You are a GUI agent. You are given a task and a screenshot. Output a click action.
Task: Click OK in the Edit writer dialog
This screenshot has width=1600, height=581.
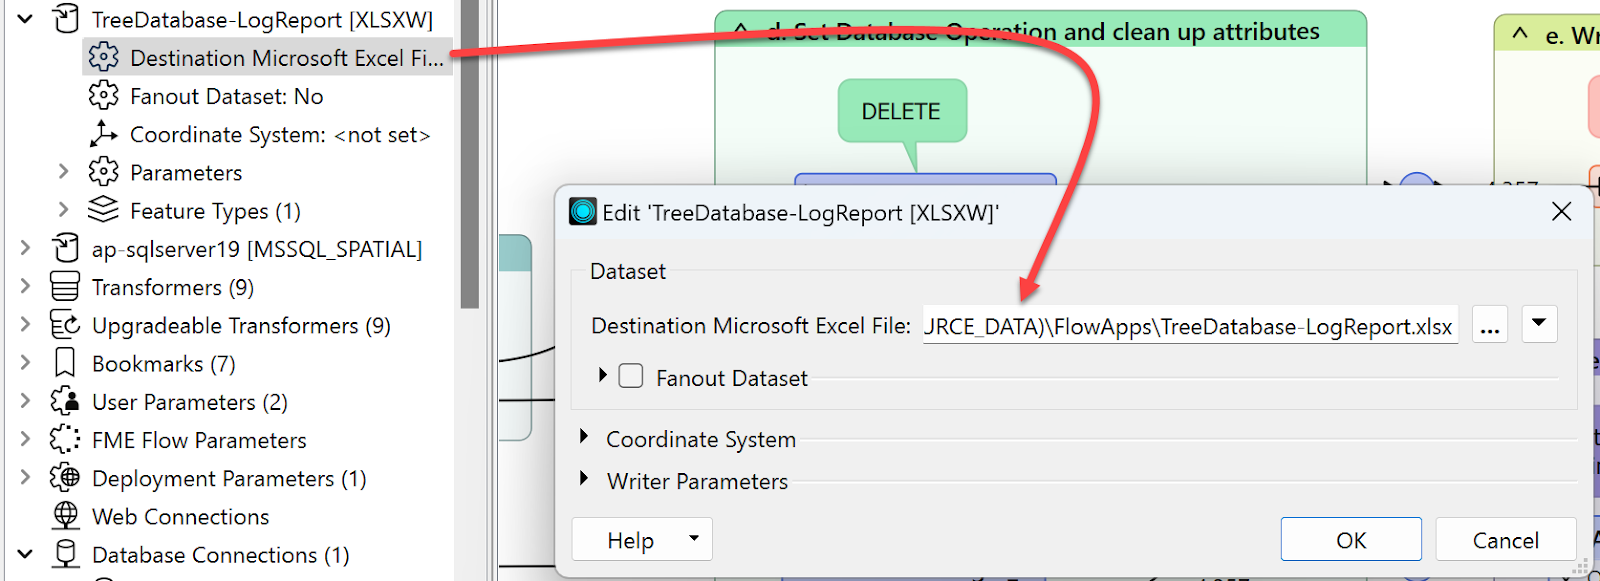1351,540
